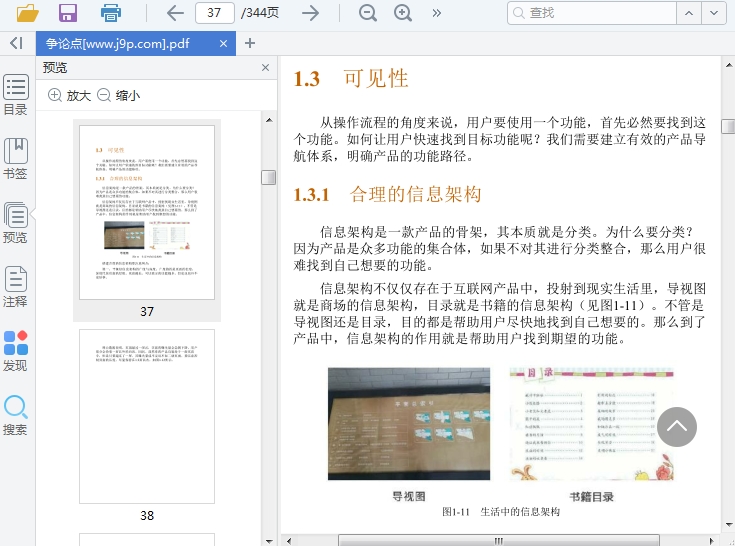
Task: Open file with the folder icon
Action: click(27, 13)
